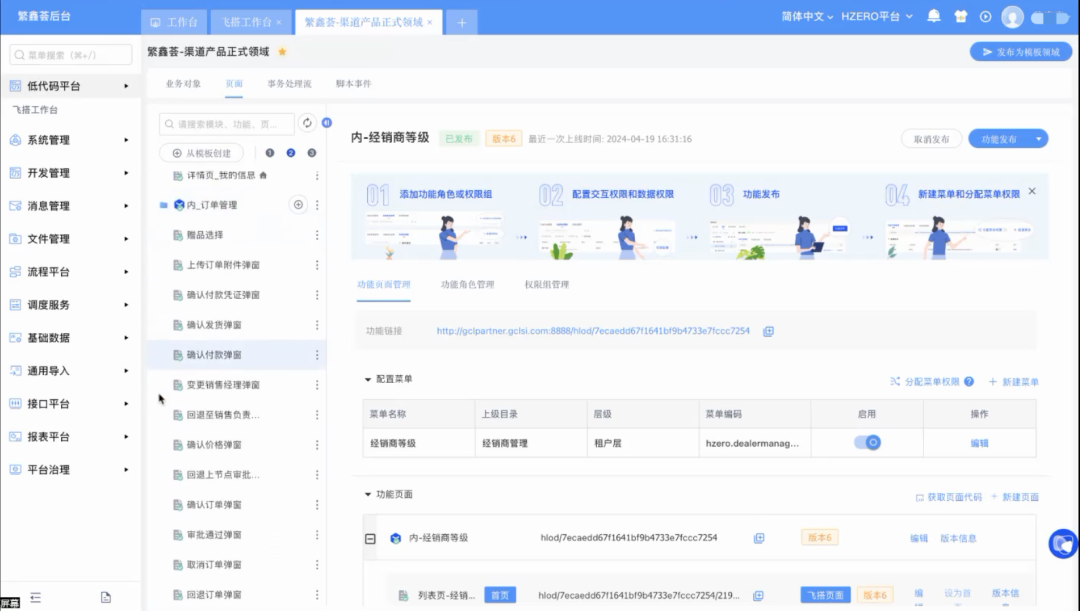The image size is (1080, 611).
Task: Click the 从模板创建 button
Action: click(201, 153)
